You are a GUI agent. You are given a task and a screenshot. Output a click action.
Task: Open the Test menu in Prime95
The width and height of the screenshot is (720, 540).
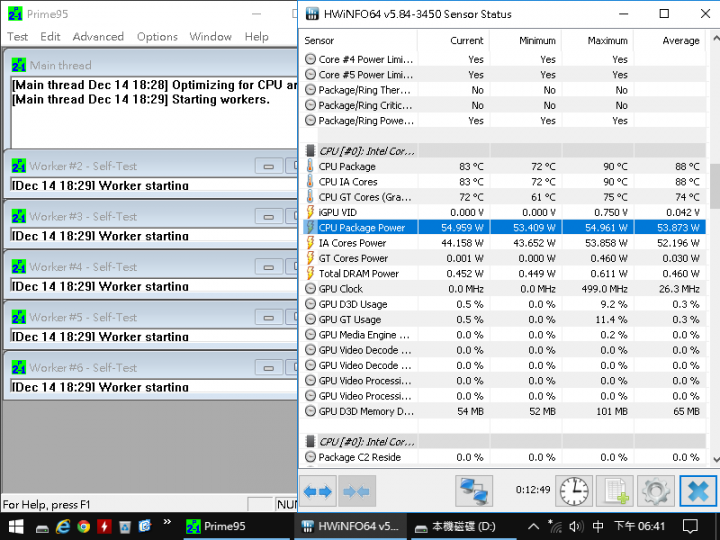click(17, 36)
